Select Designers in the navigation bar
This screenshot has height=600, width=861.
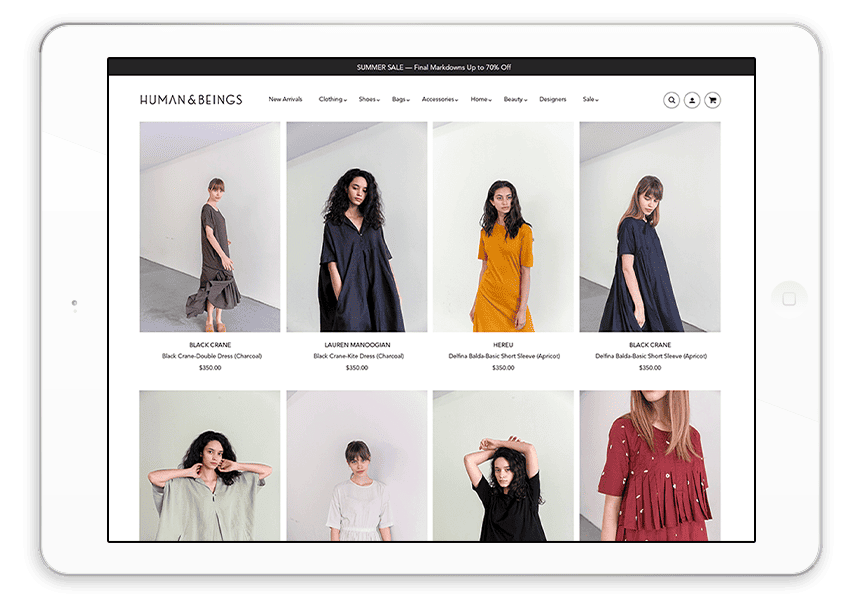pyautogui.click(x=552, y=100)
